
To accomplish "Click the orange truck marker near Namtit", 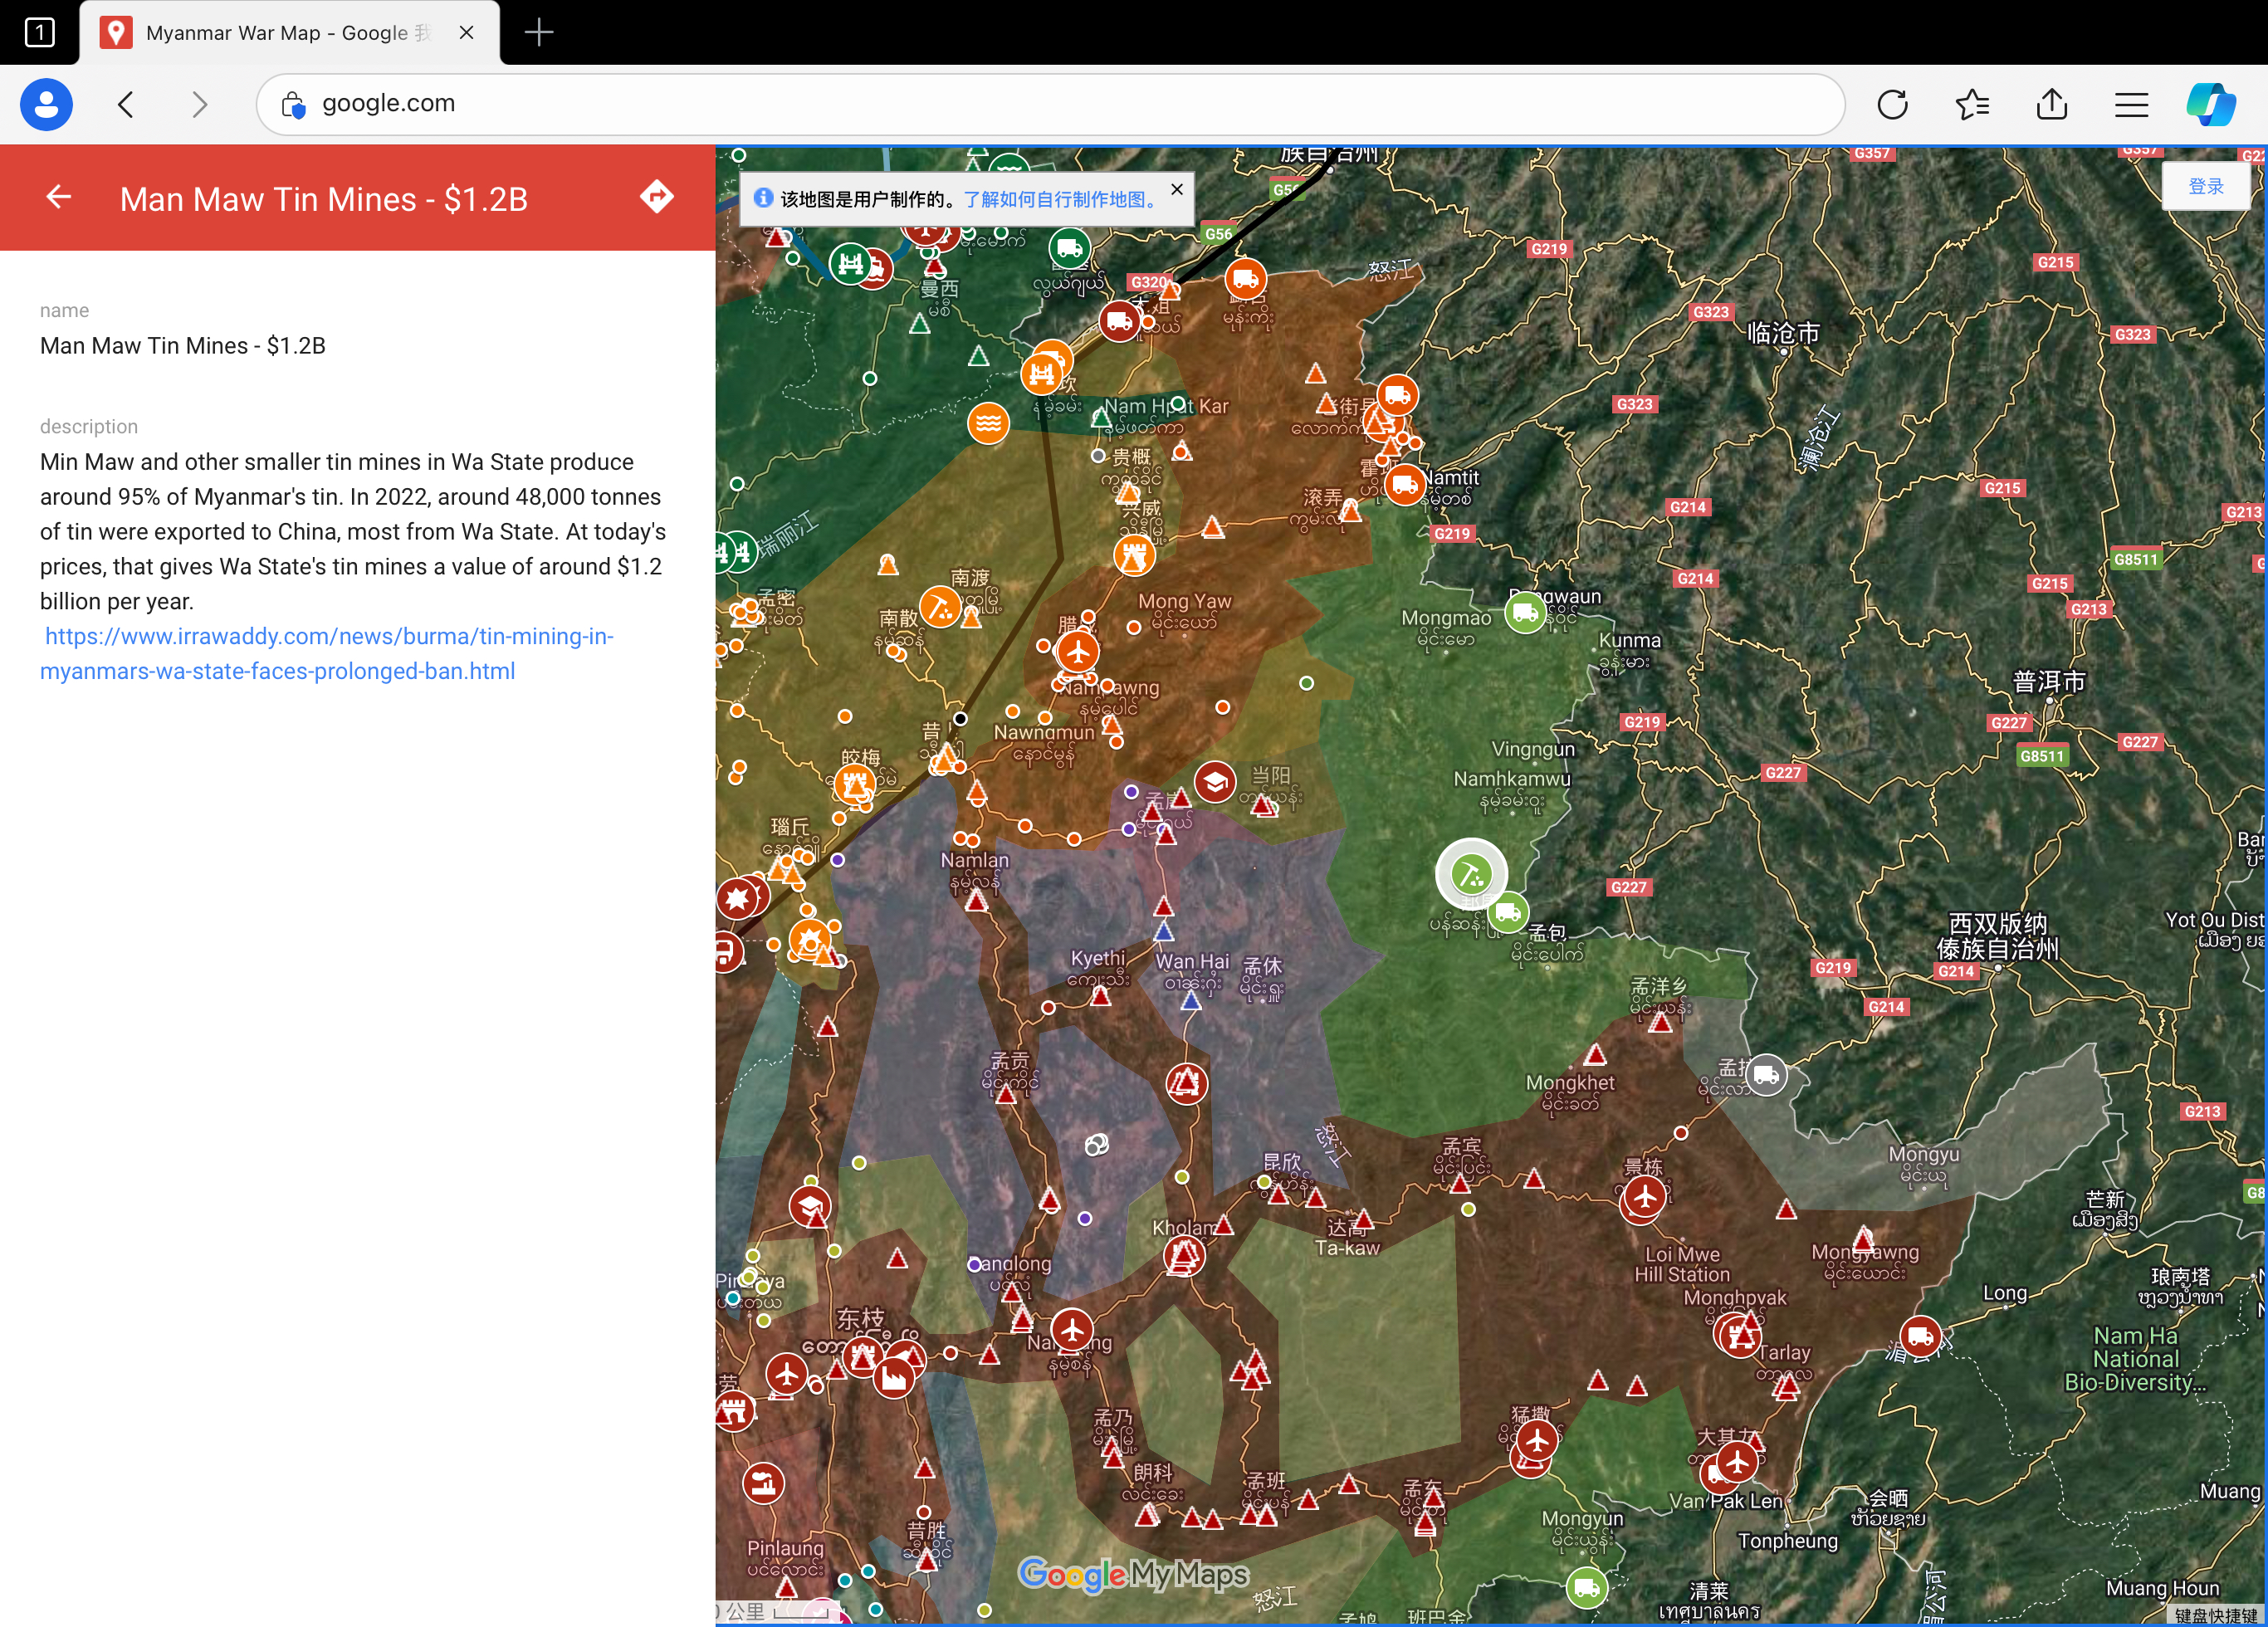I will pyautogui.click(x=1405, y=484).
